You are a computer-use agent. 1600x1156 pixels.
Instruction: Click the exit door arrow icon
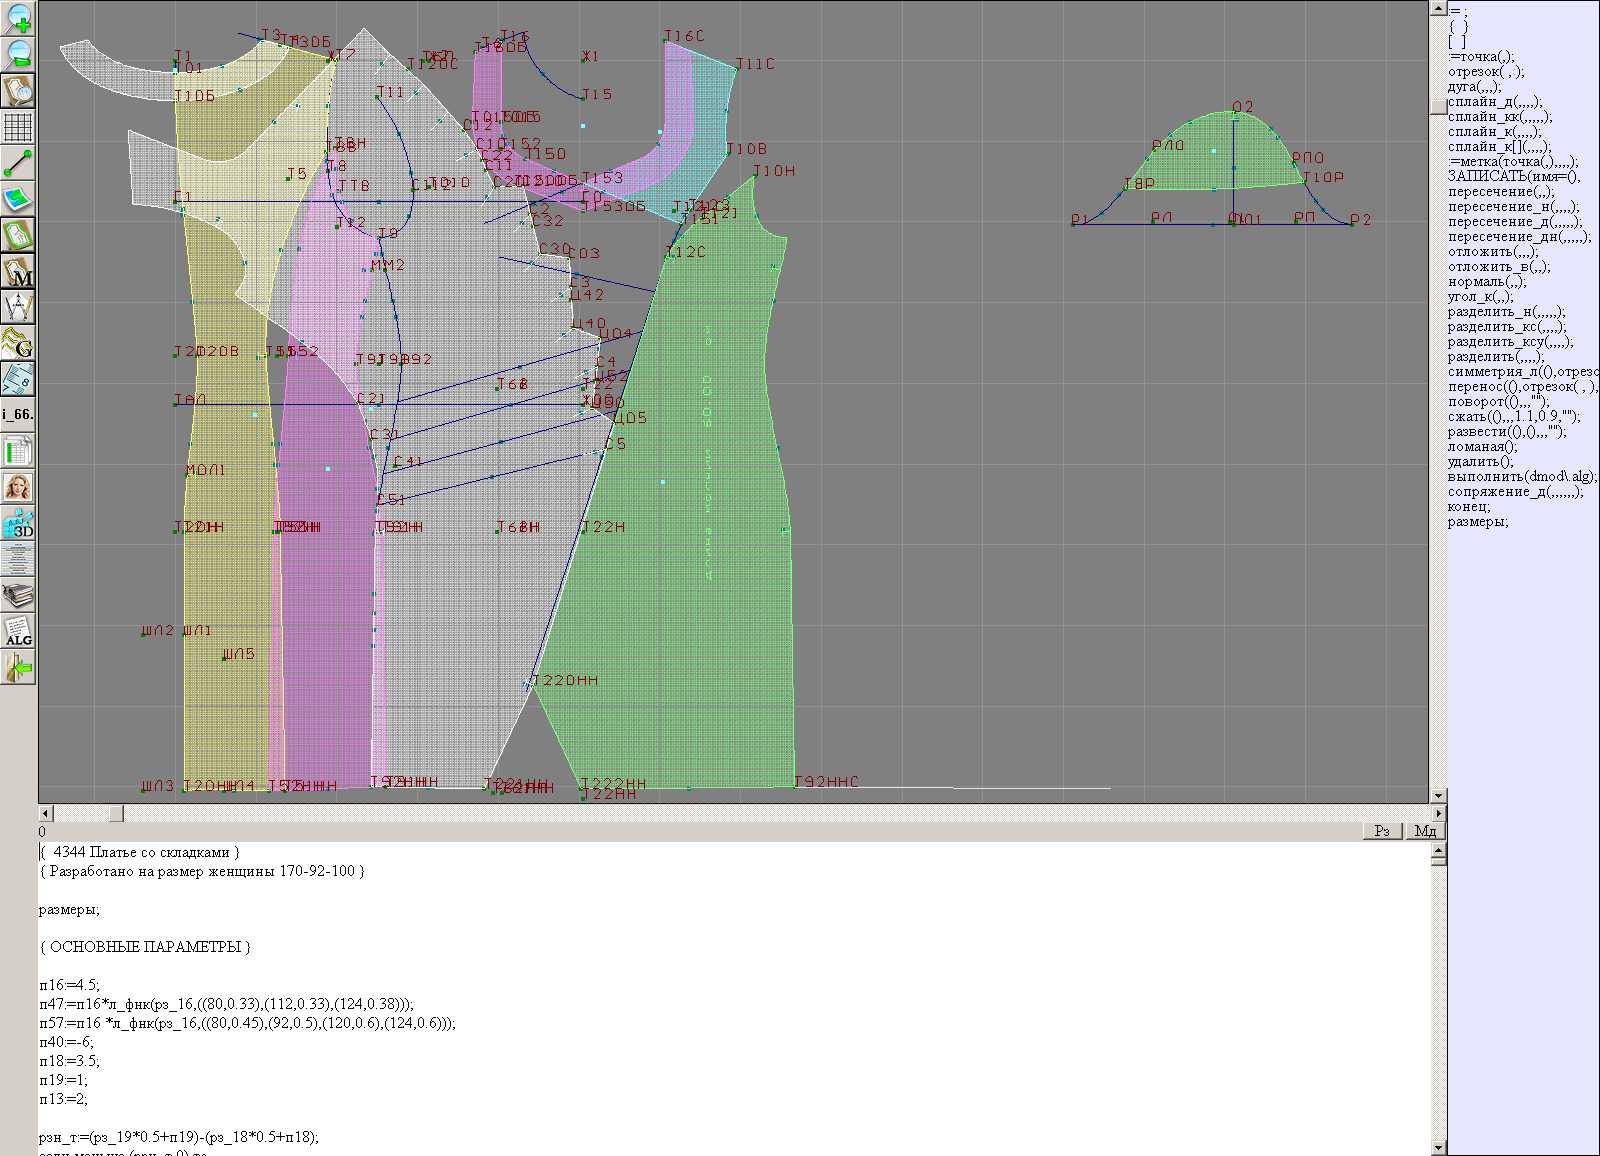18,667
